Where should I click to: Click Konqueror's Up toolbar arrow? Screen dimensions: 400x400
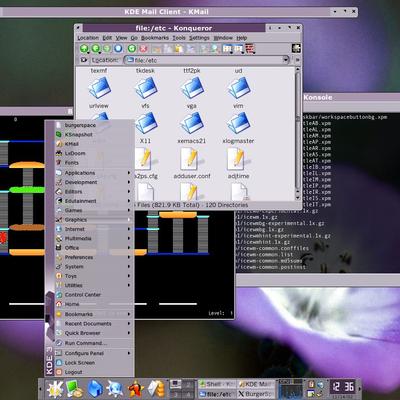click(84, 49)
